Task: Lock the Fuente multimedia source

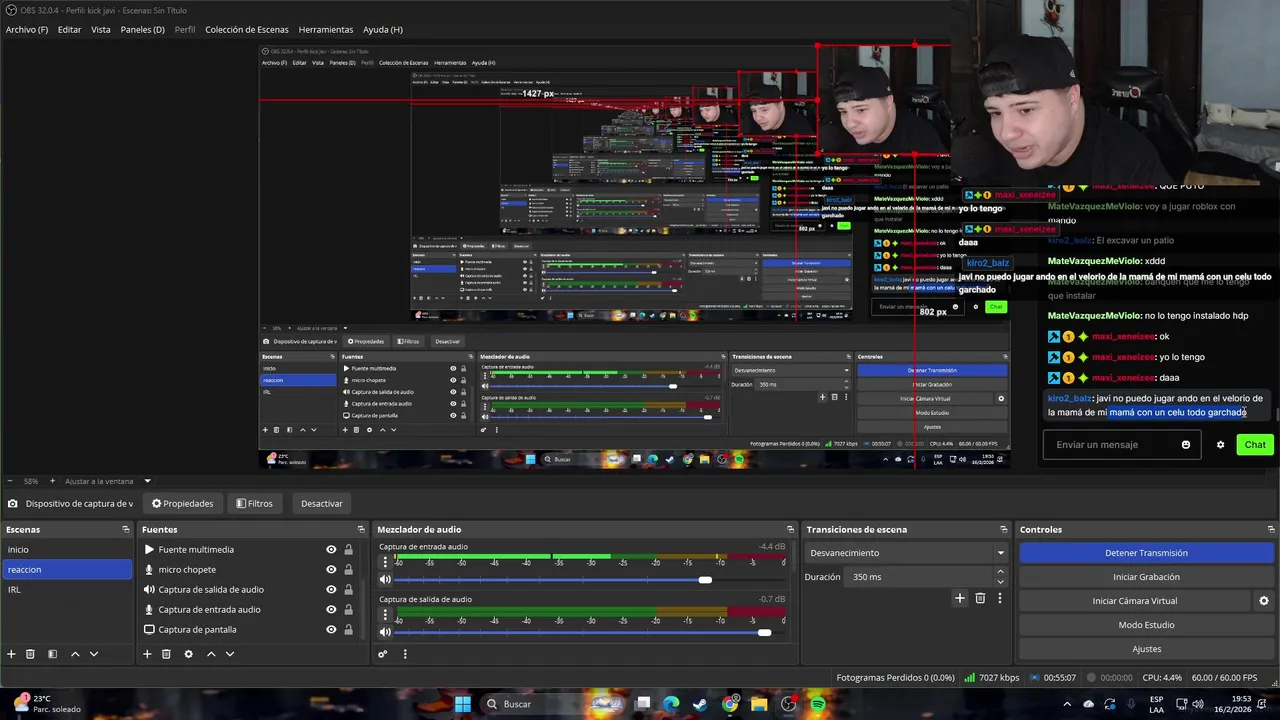Action: [348, 549]
